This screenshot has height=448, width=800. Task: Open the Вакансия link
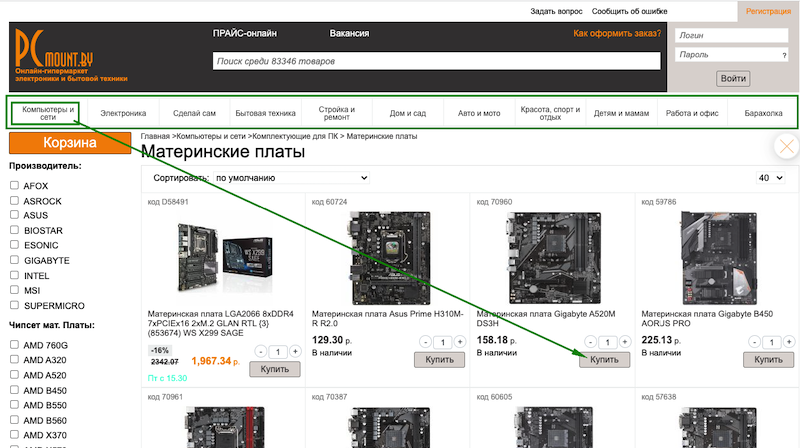coord(349,34)
